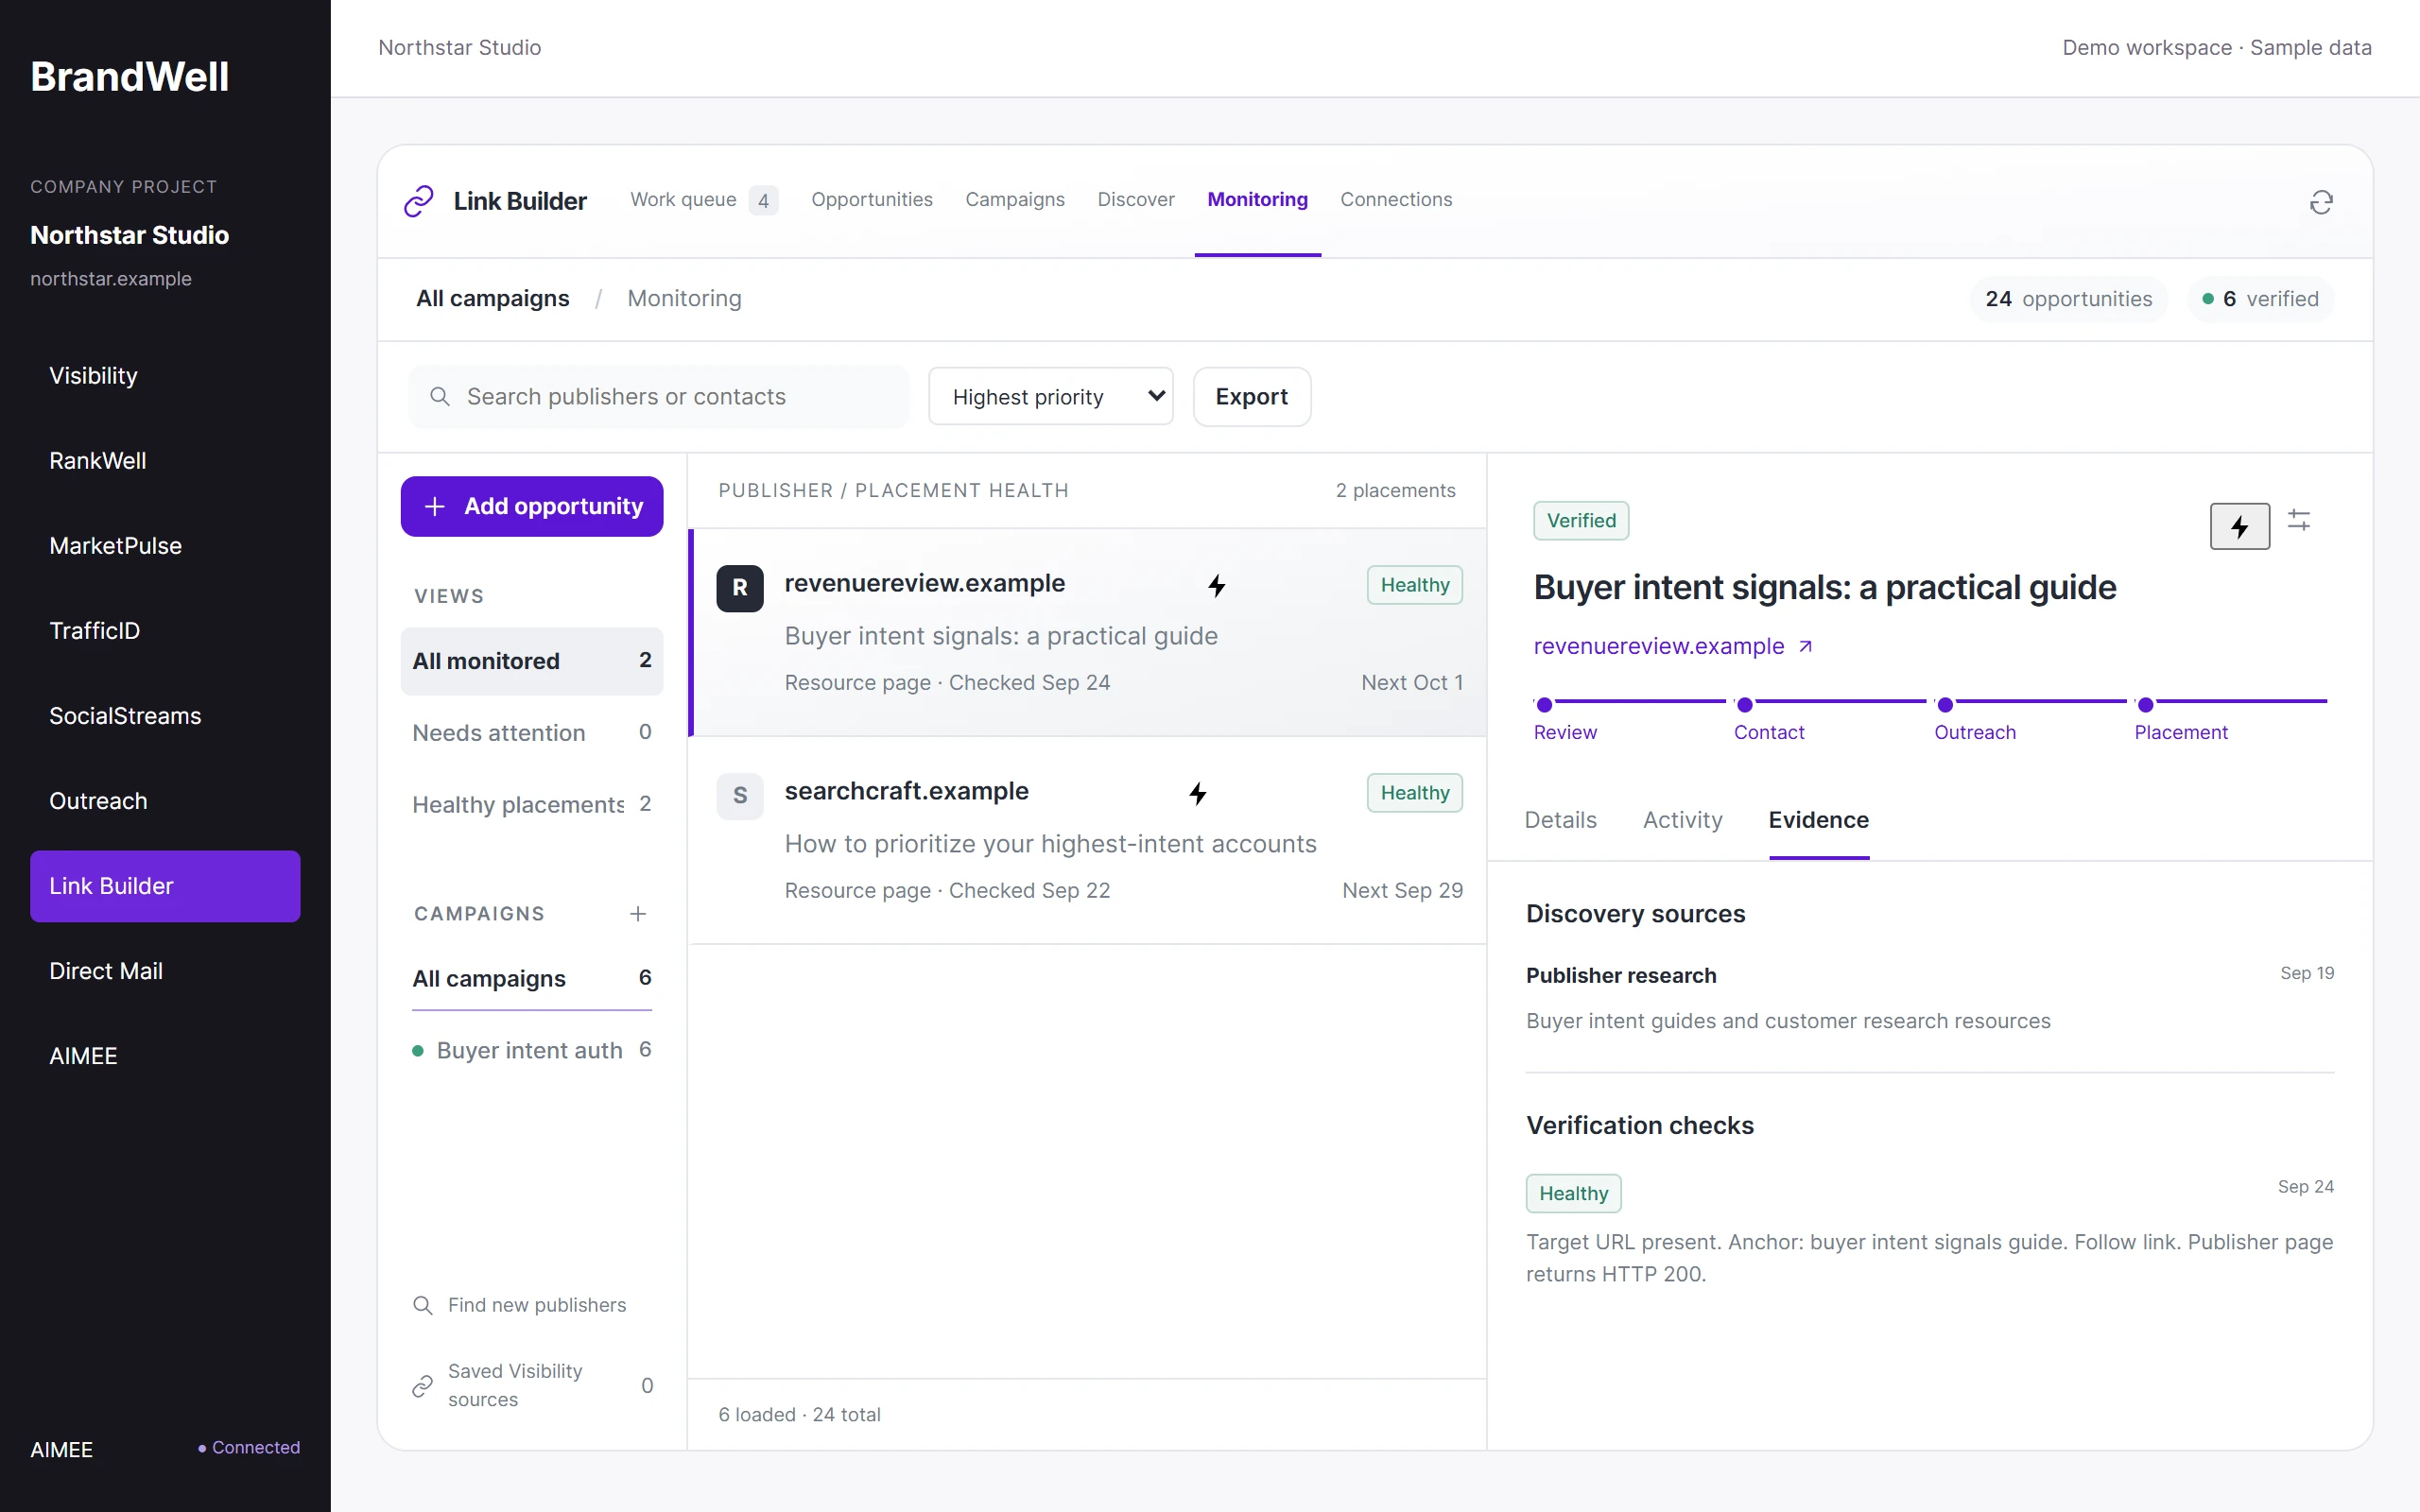Select the Needs attention view

pyautogui.click(x=531, y=732)
